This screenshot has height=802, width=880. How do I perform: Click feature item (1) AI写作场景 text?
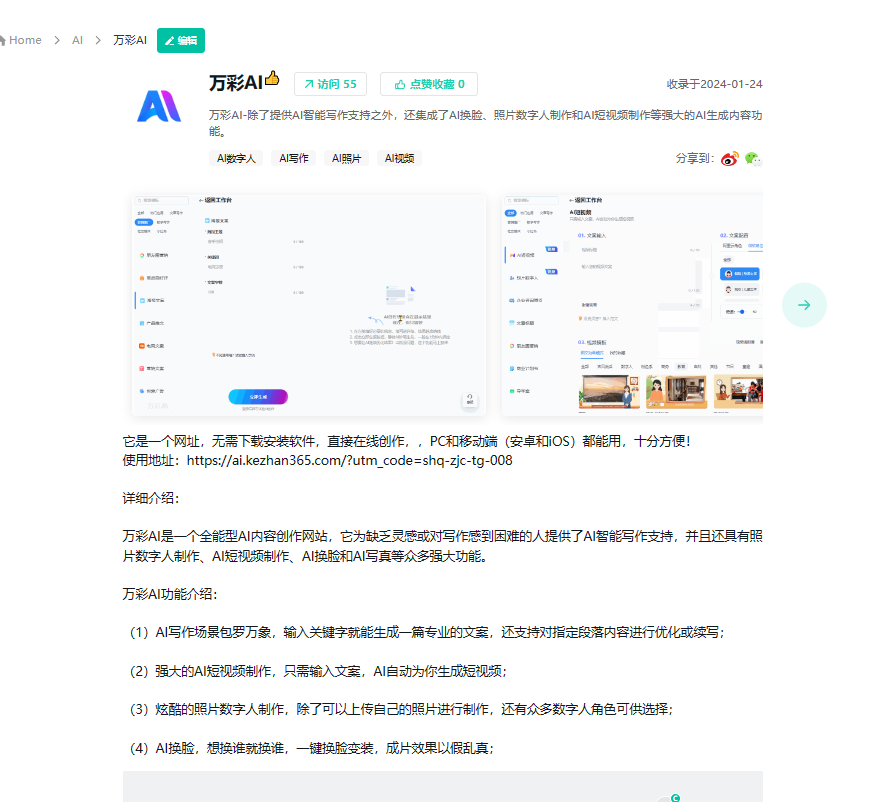click(x=428, y=633)
